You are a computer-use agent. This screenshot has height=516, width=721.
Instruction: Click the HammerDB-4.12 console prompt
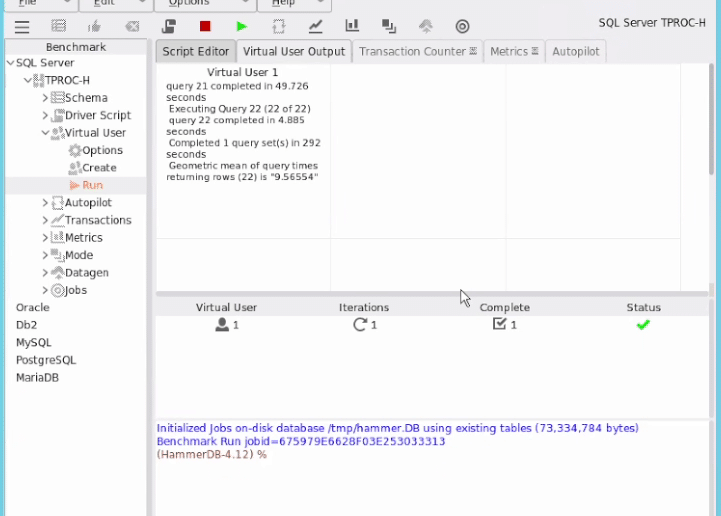click(x=212, y=455)
